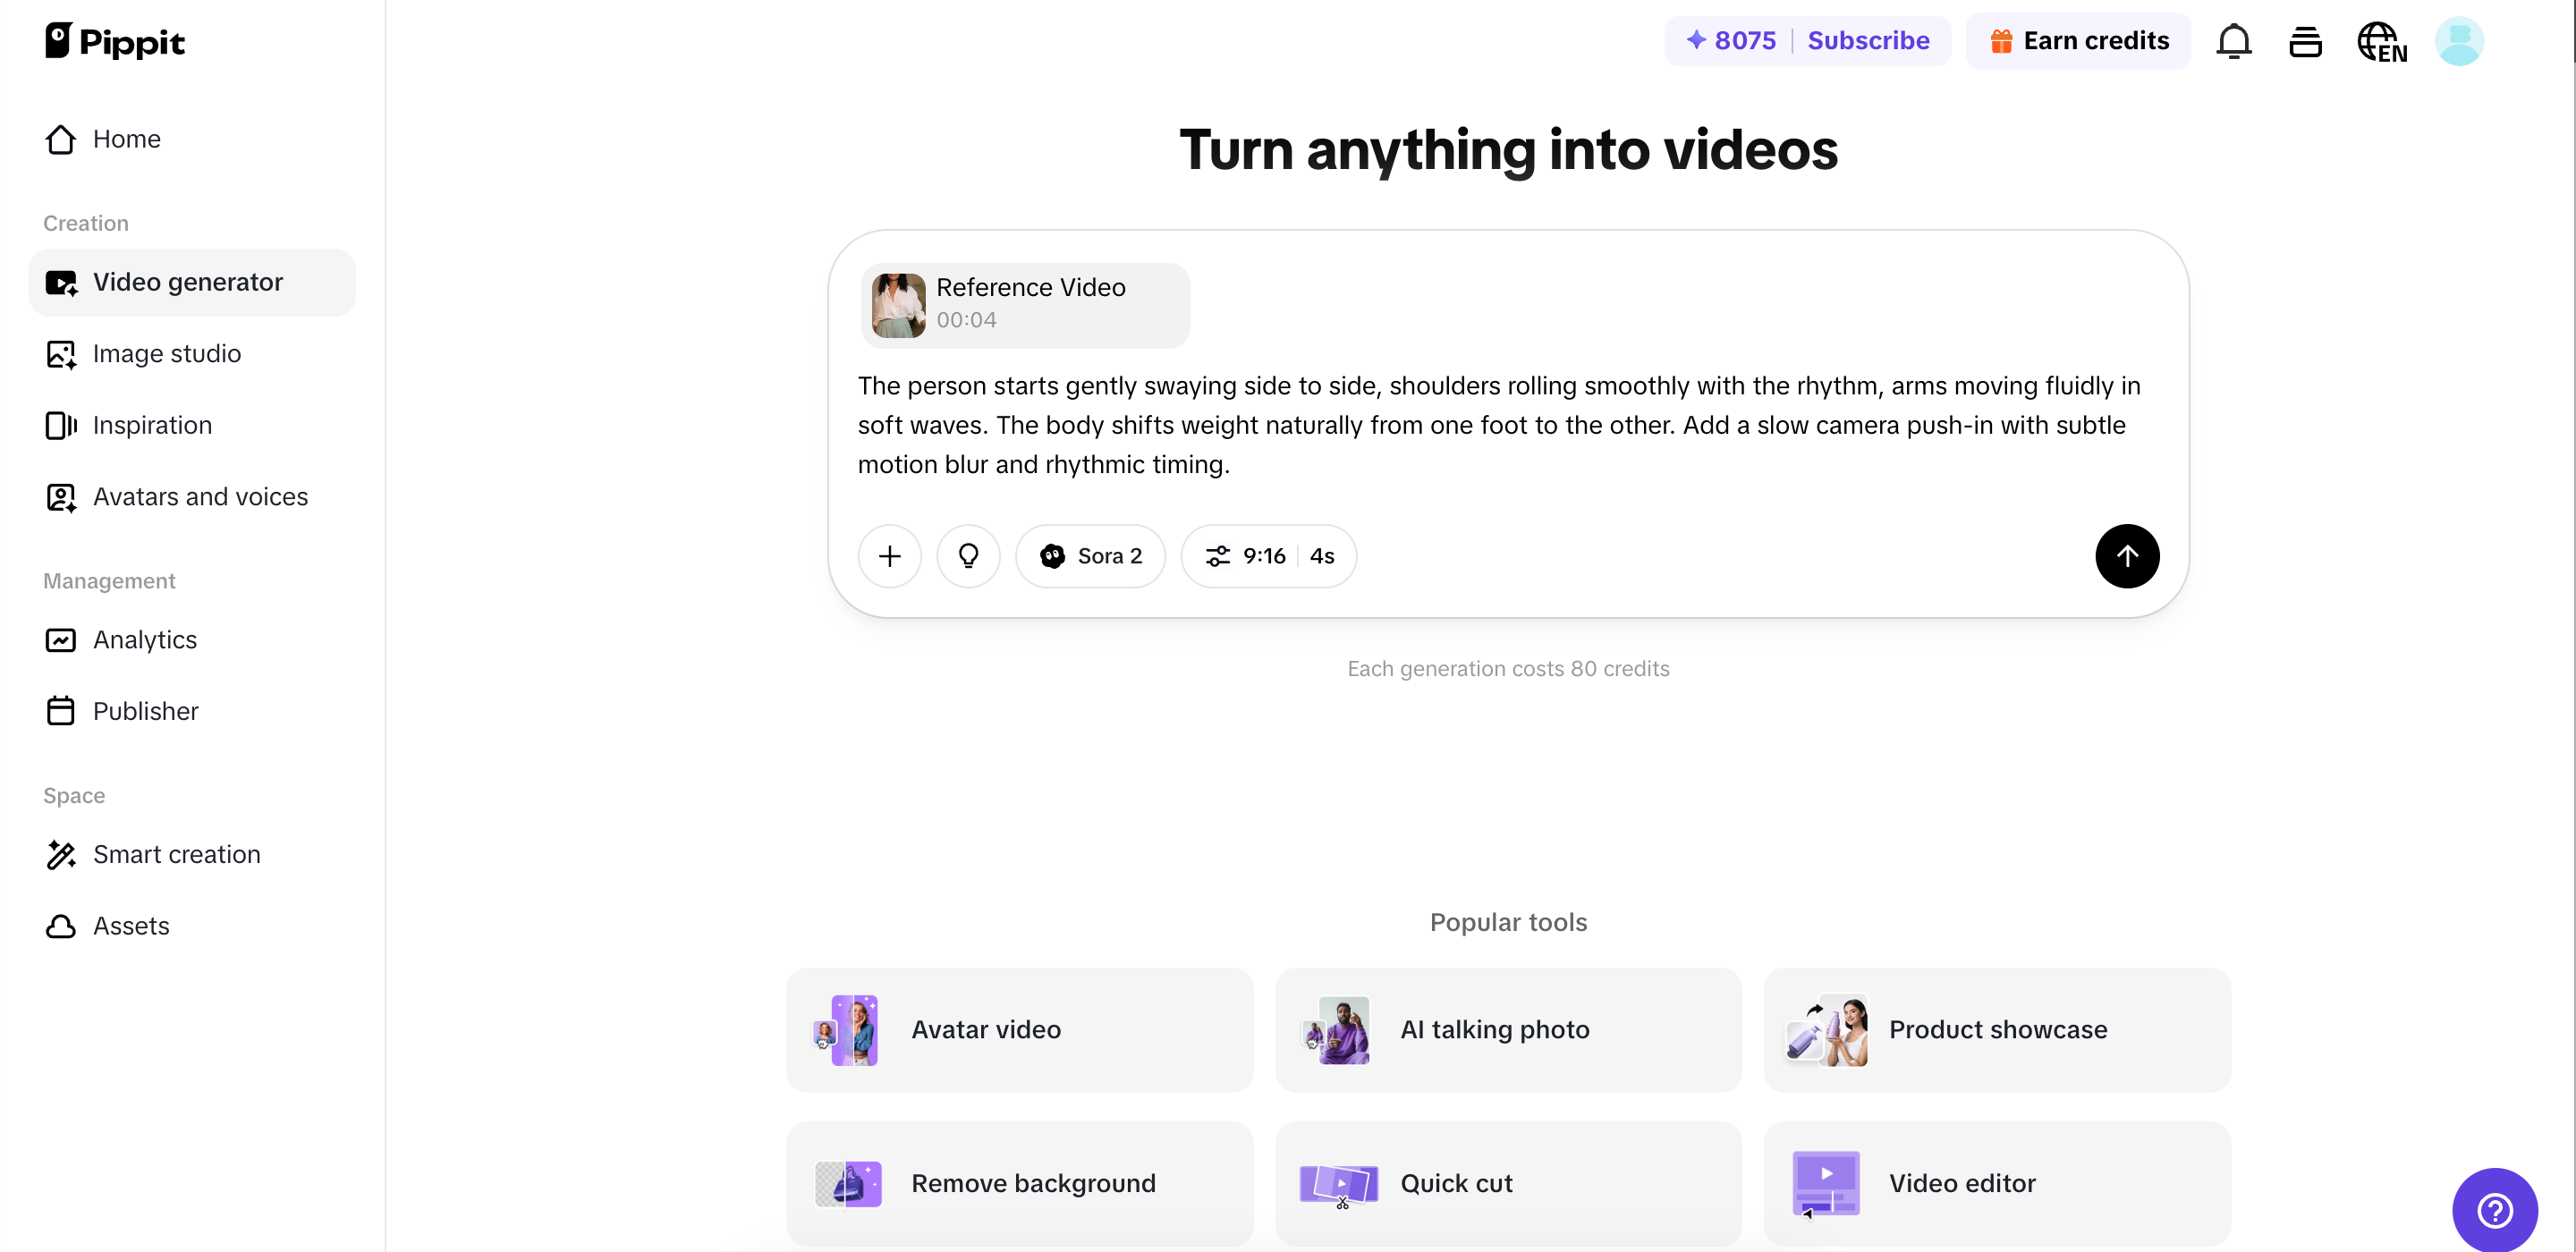Add media with the plus icon
This screenshot has width=2576, height=1252.
pyautogui.click(x=889, y=556)
